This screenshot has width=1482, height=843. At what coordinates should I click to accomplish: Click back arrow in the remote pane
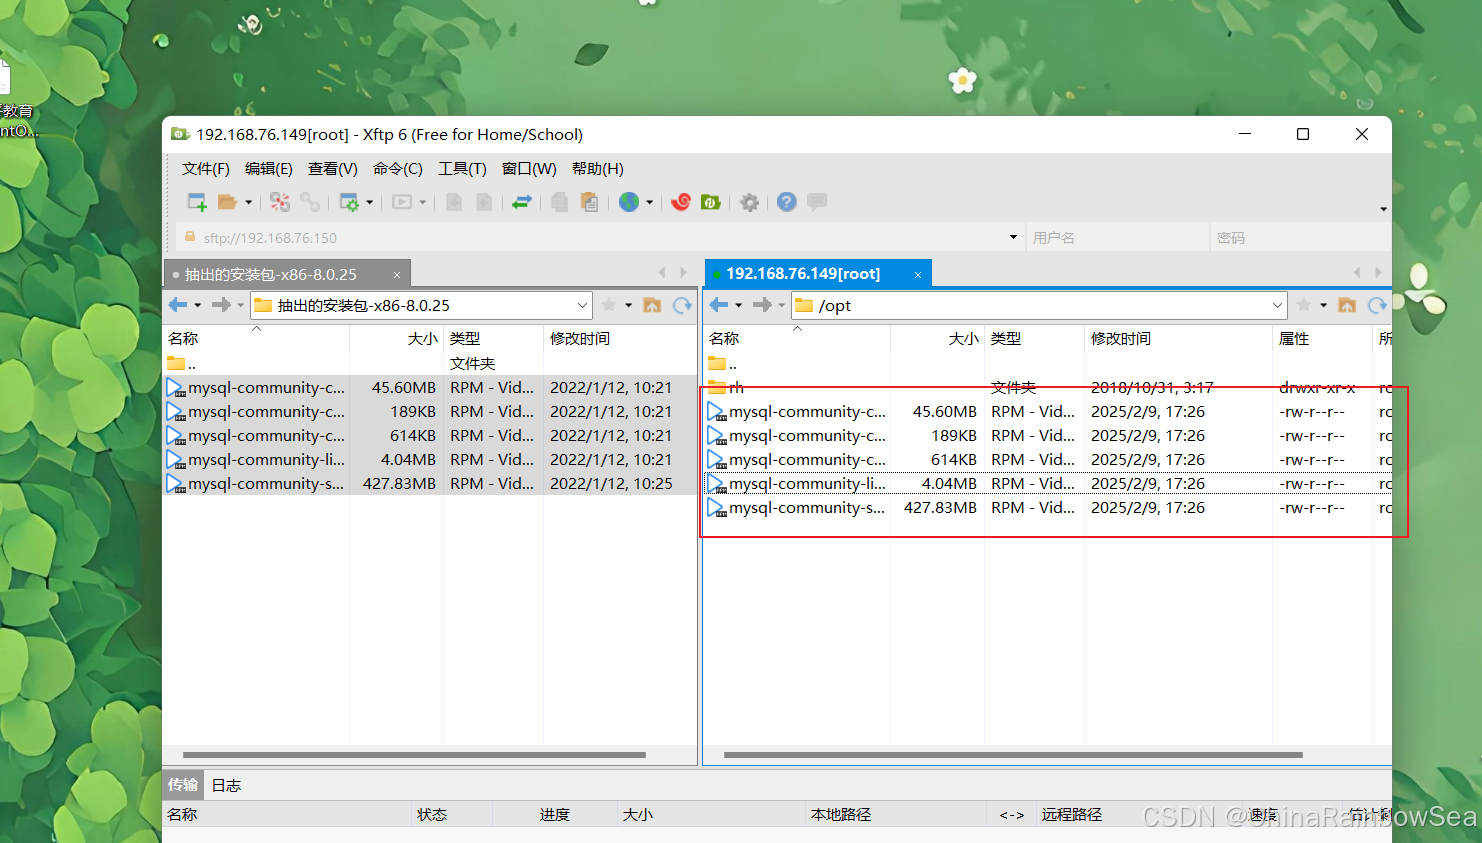coord(718,305)
